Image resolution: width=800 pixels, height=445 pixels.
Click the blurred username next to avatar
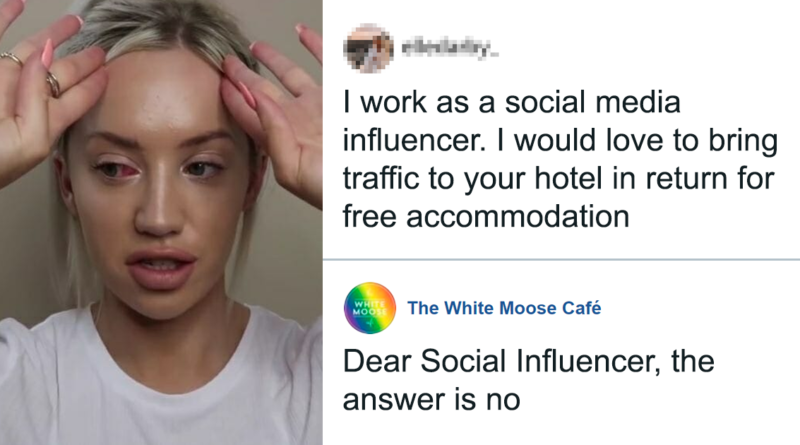449,50
